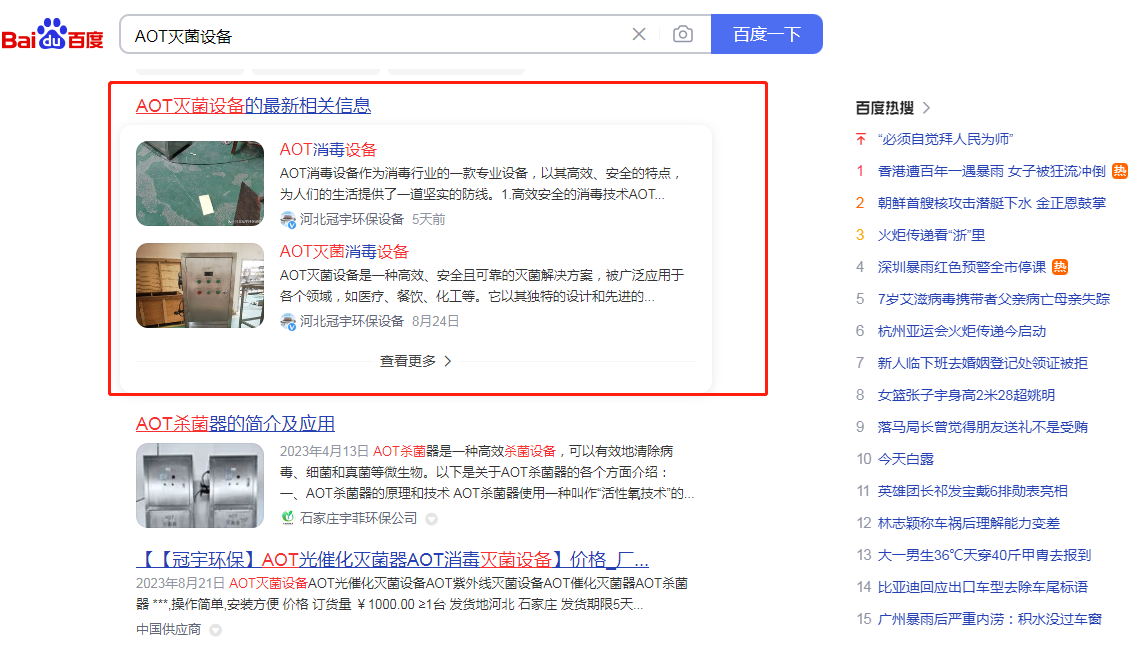Open hot topic 英雄团长祁发宝戴6排勋表

(972, 491)
